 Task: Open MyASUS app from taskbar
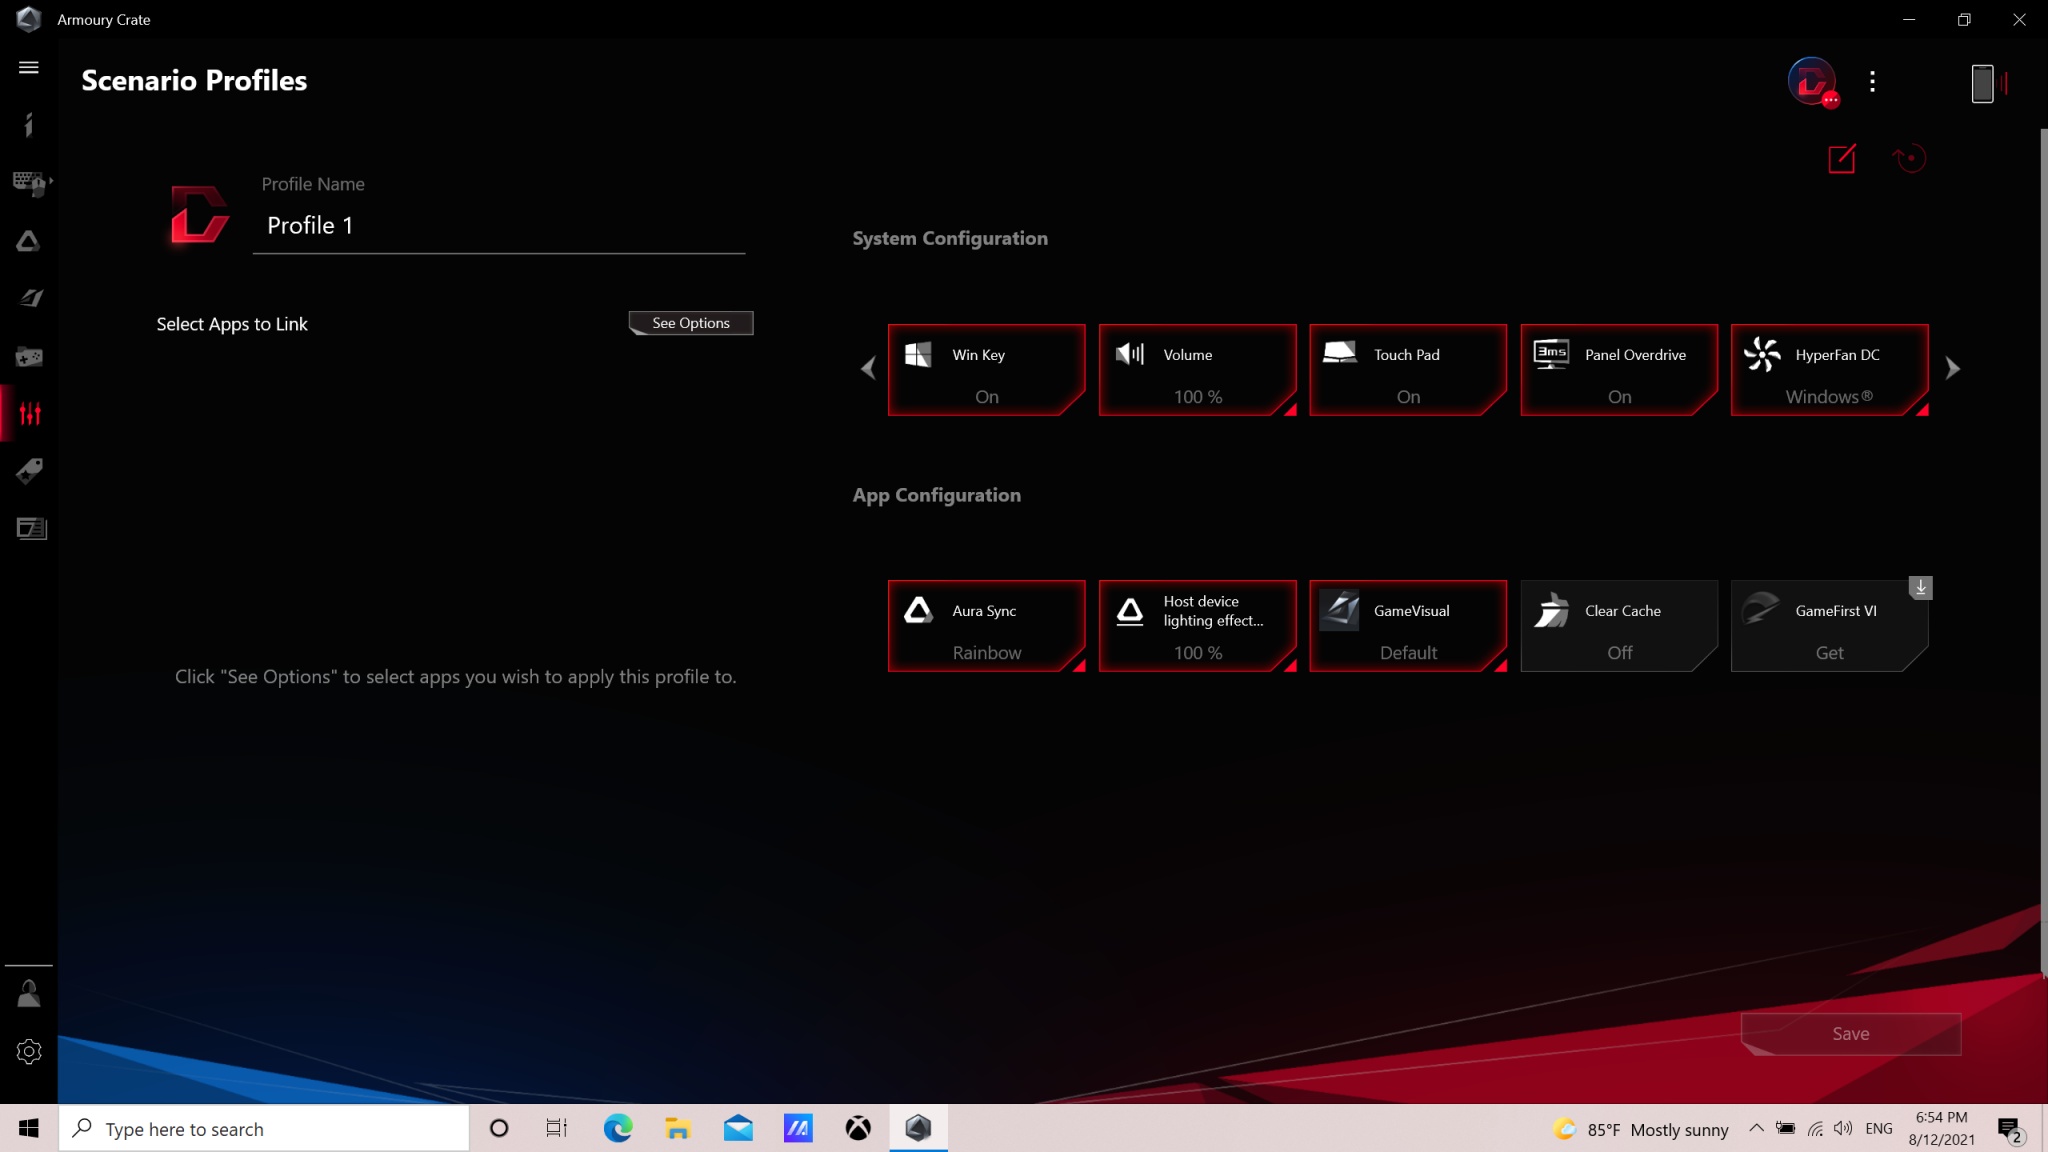[x=798, y=1129]
